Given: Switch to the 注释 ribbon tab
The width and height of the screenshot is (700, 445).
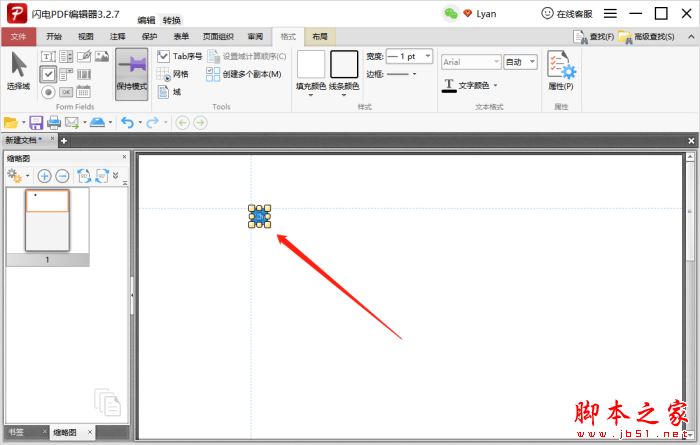Looking at the screenshot, I should click(x=118, y=37).
